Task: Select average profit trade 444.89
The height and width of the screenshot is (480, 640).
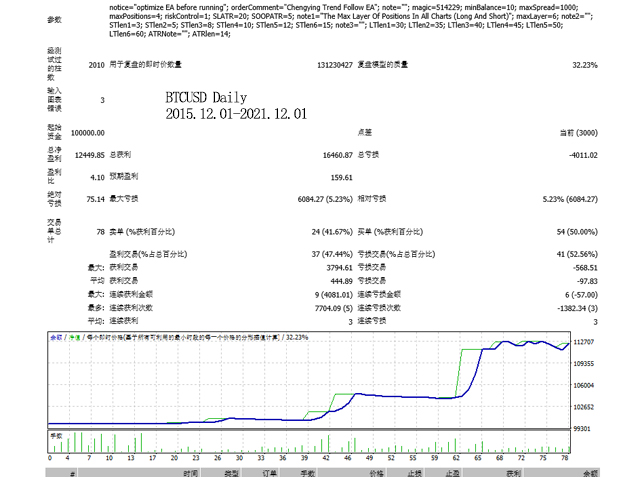Action: [x=341, y=281]
